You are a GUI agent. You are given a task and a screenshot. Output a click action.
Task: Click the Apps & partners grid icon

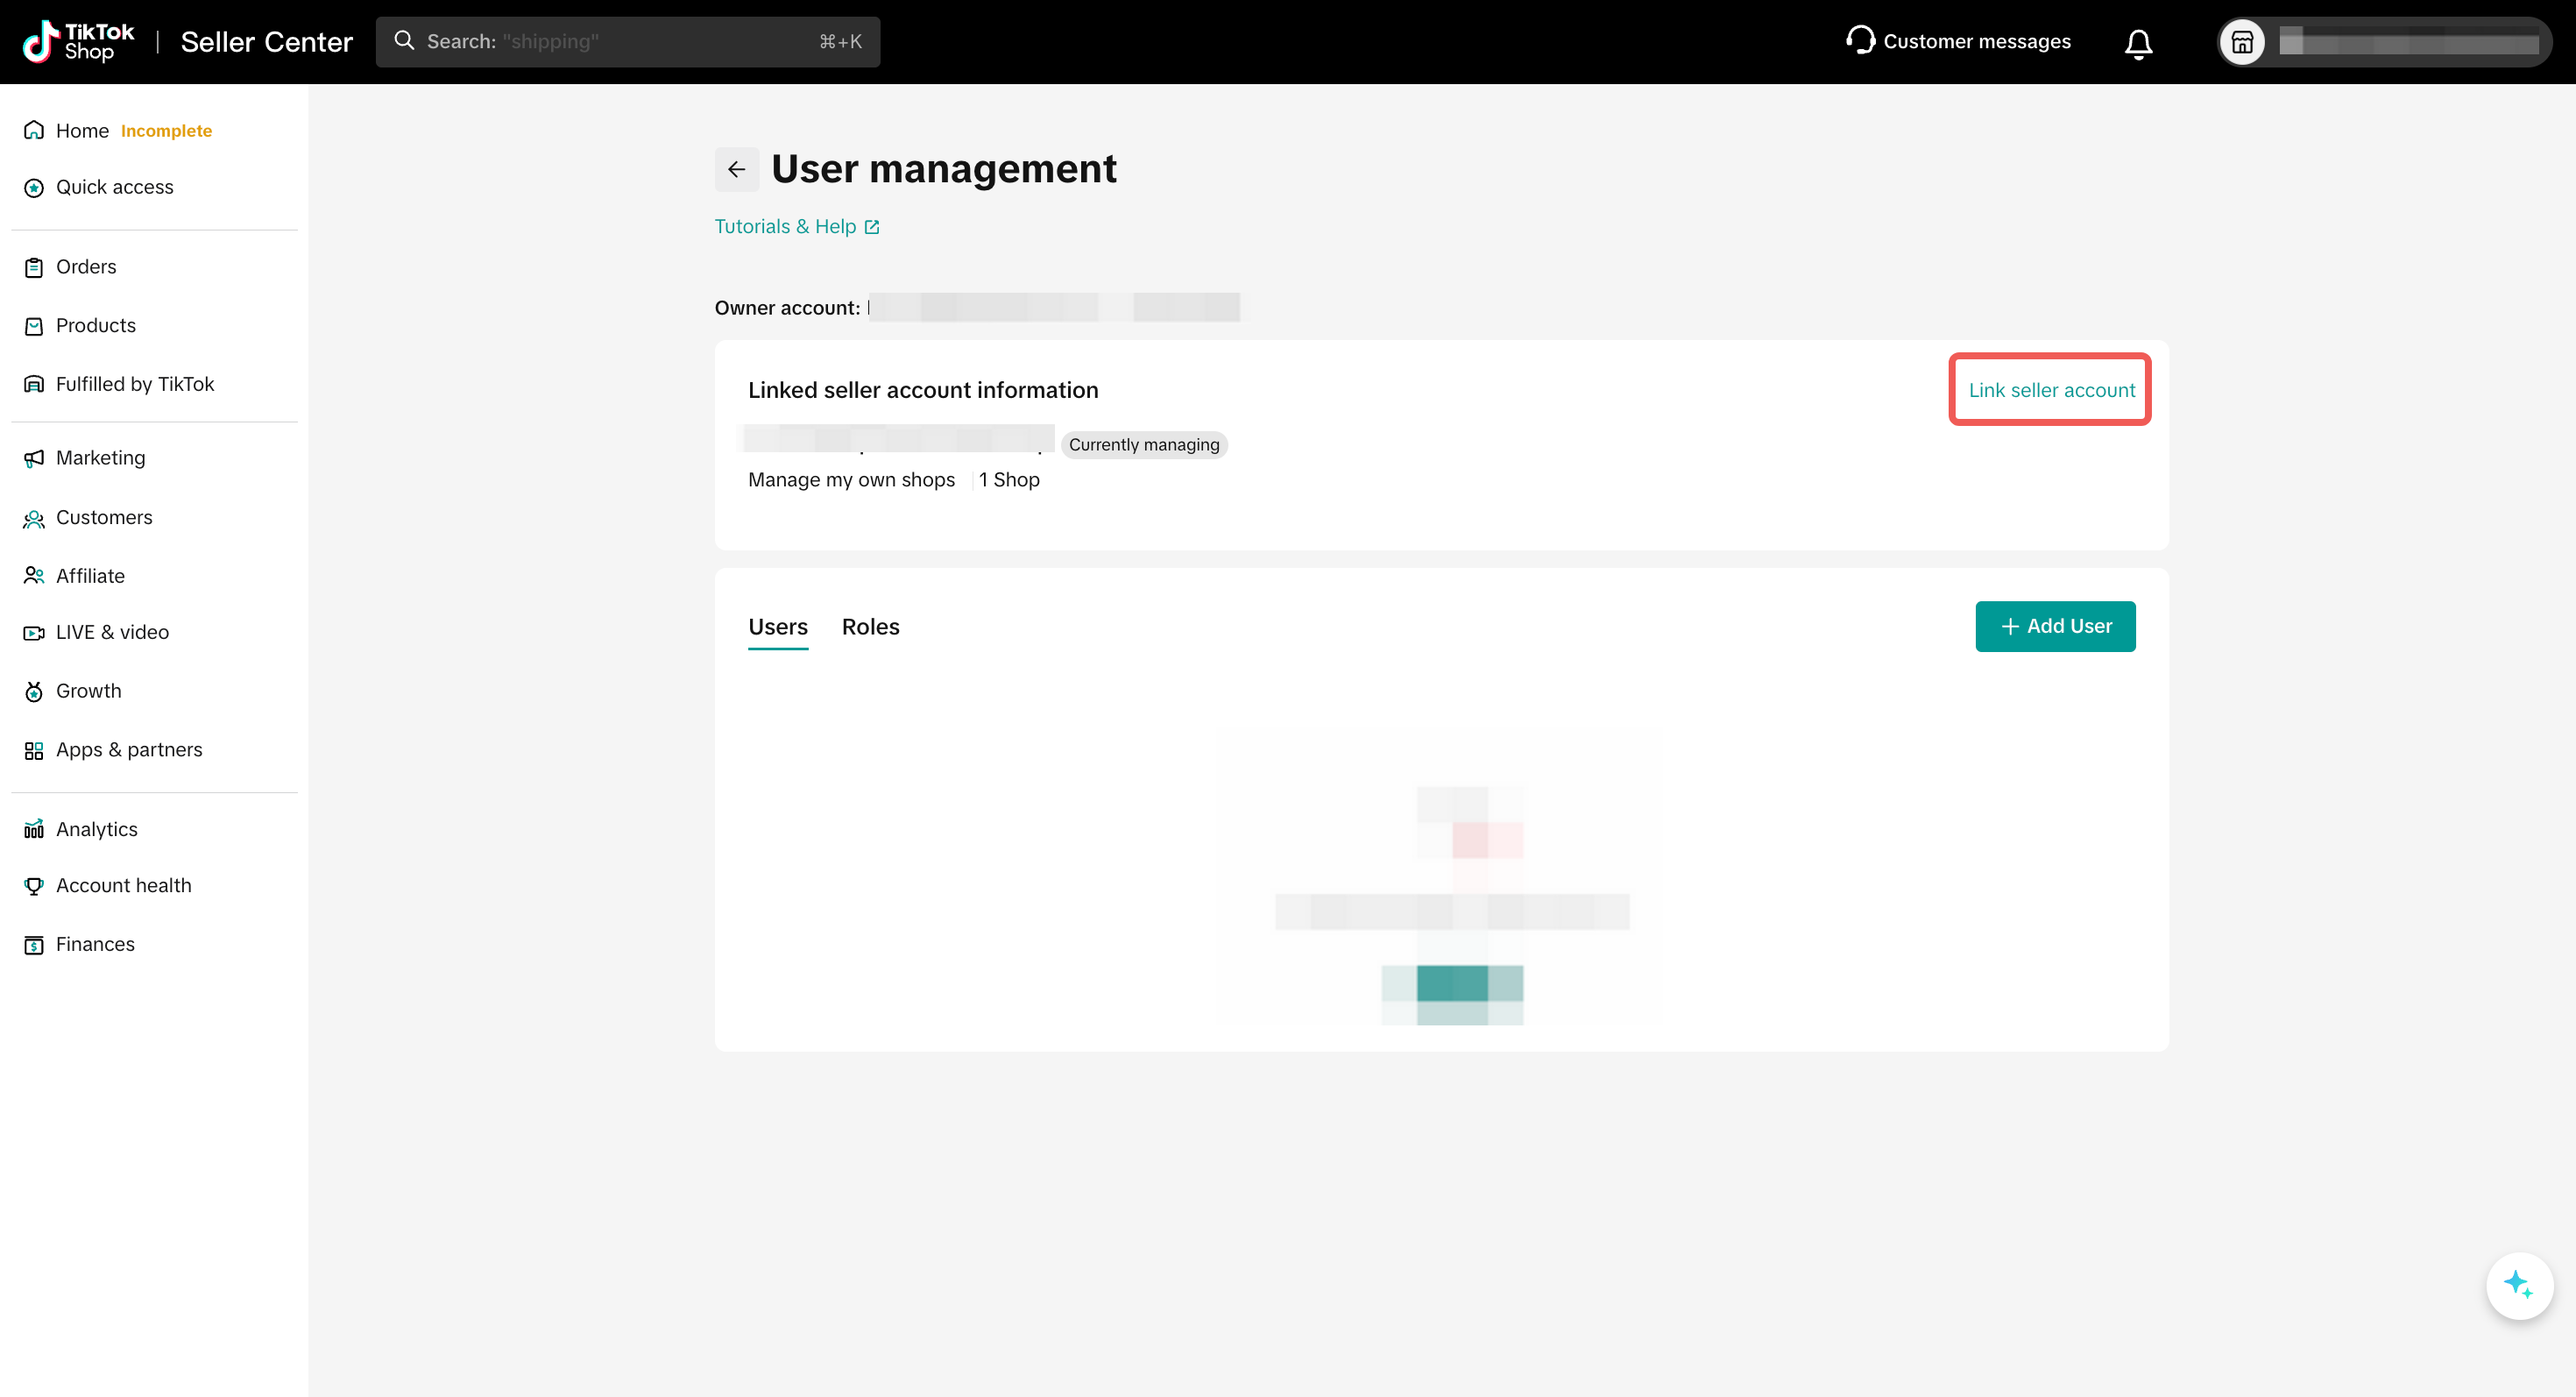click(x=34, y=750)
